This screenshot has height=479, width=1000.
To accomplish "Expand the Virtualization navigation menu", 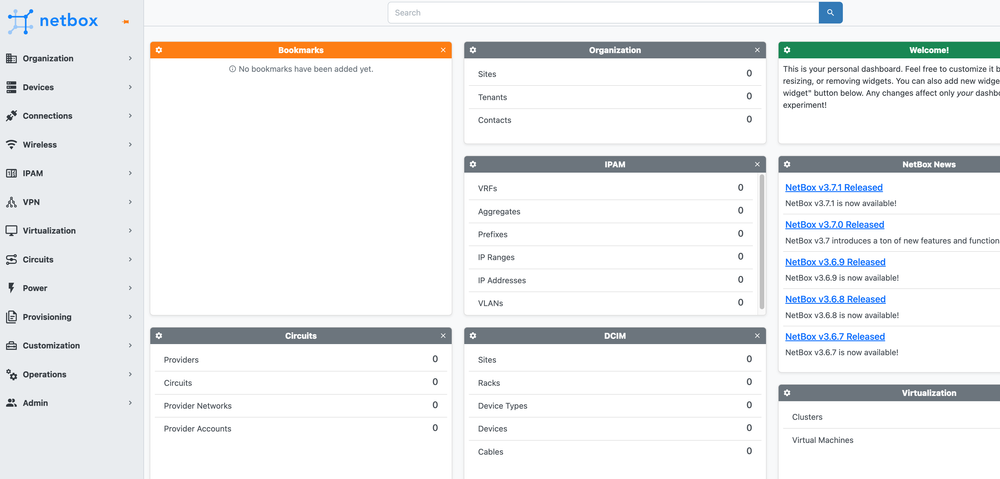I will 68,231.
